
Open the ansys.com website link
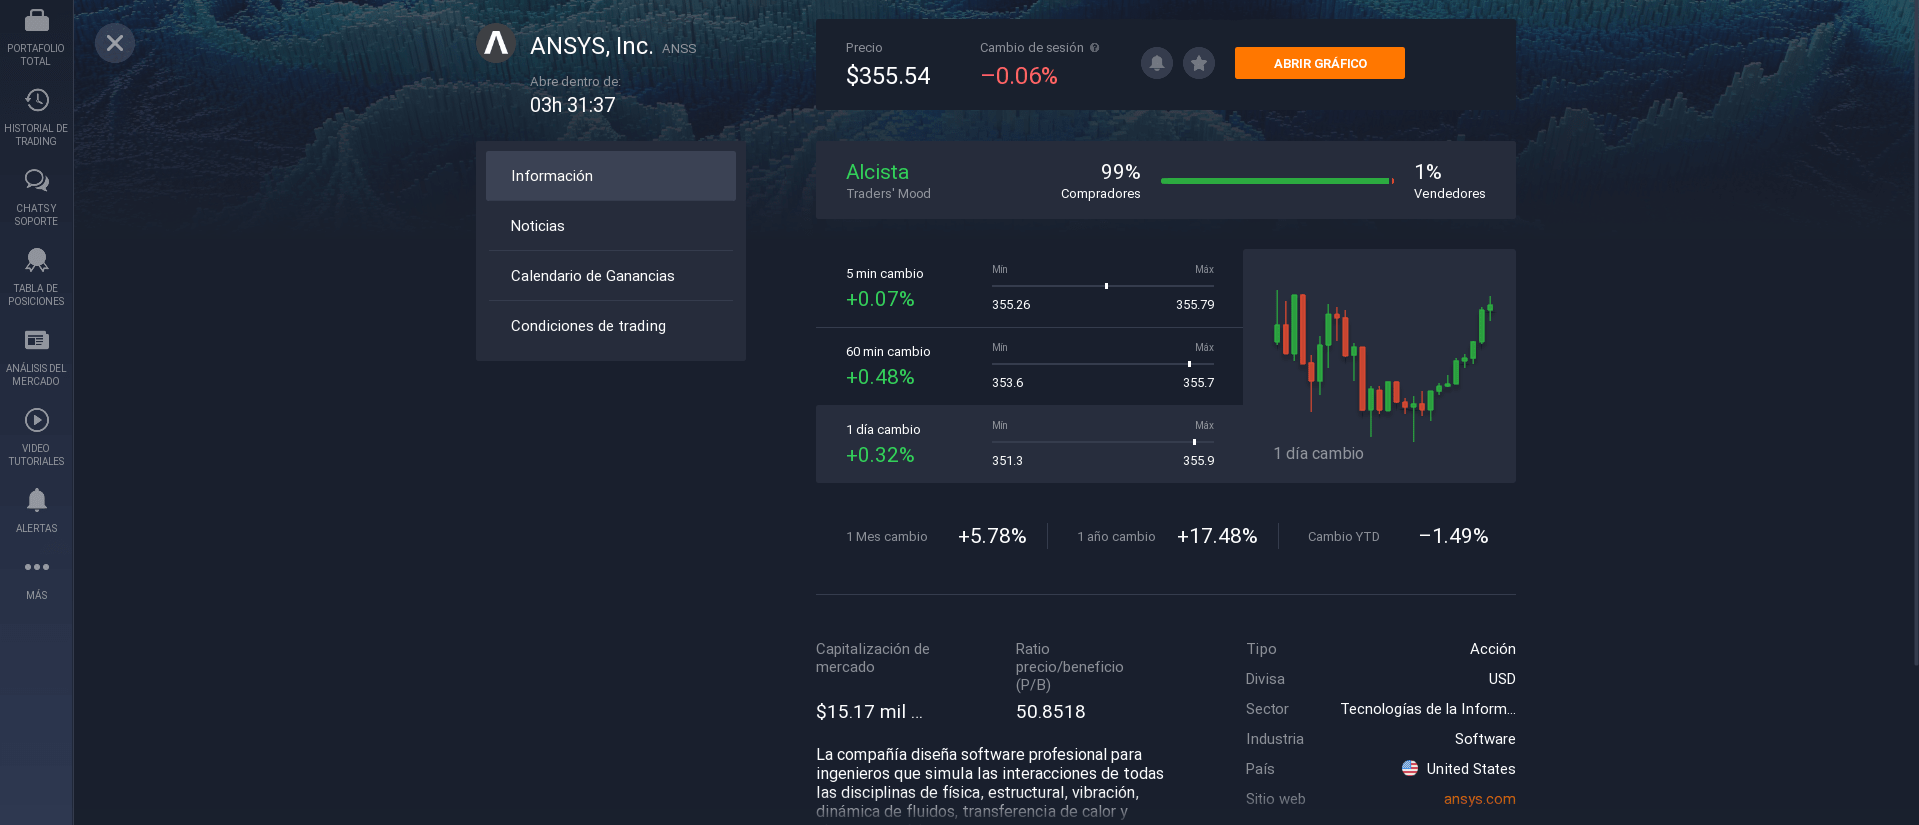pos(1479,799)
